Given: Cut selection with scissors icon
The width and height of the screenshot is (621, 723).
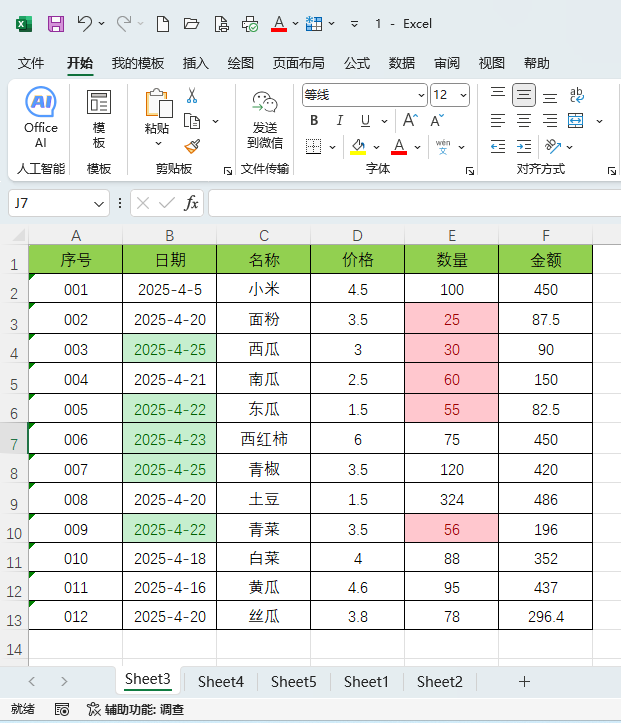Looking at the screenshot, I should (192, 95).
